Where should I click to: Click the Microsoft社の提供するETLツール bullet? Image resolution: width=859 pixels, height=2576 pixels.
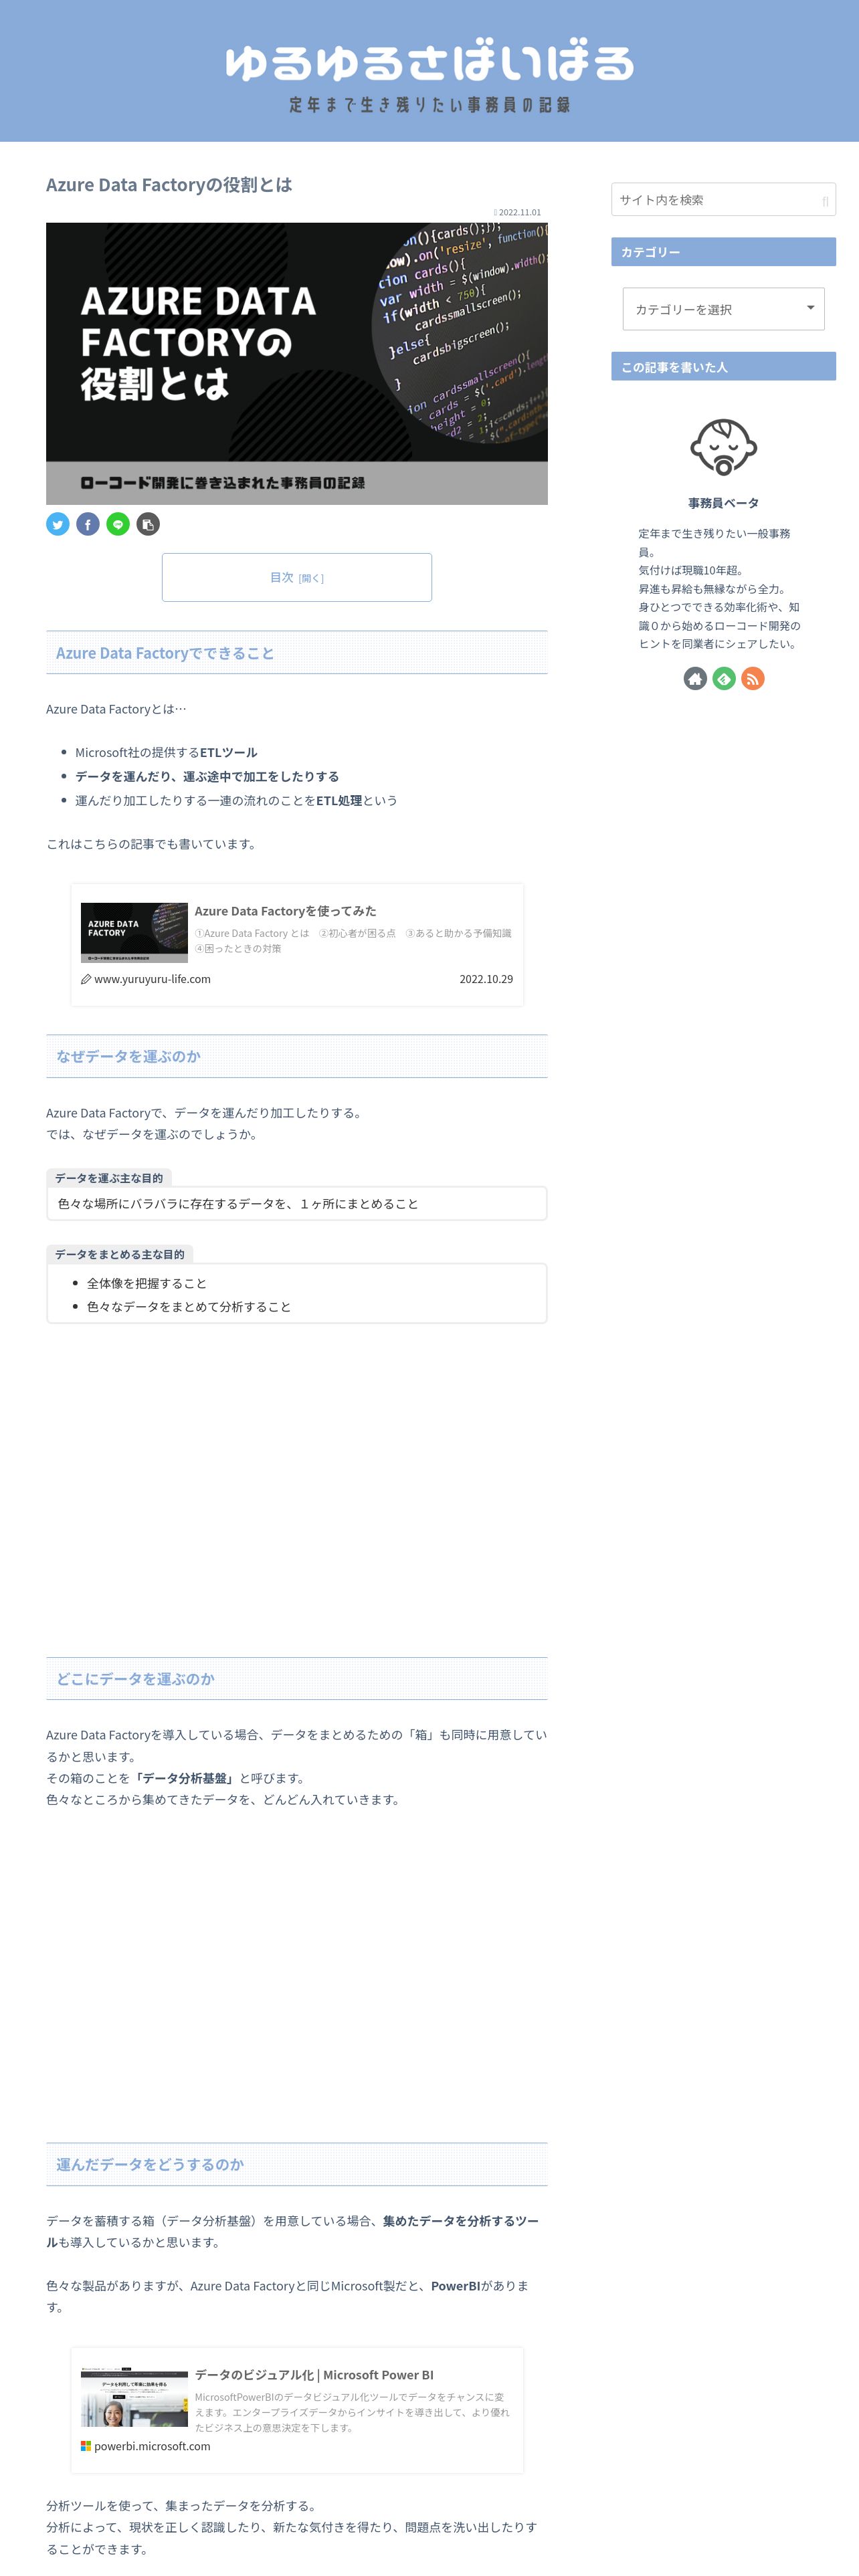coord(166,752)
